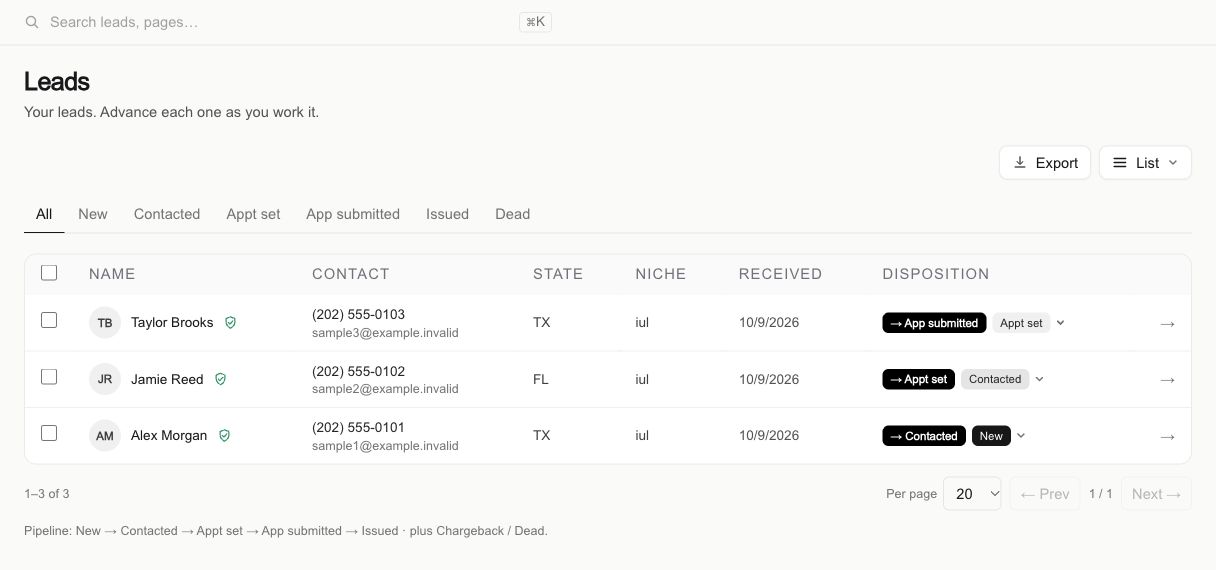The image size is (1216, 570).
Task: Click the Prev page button
Action: 1045,494
